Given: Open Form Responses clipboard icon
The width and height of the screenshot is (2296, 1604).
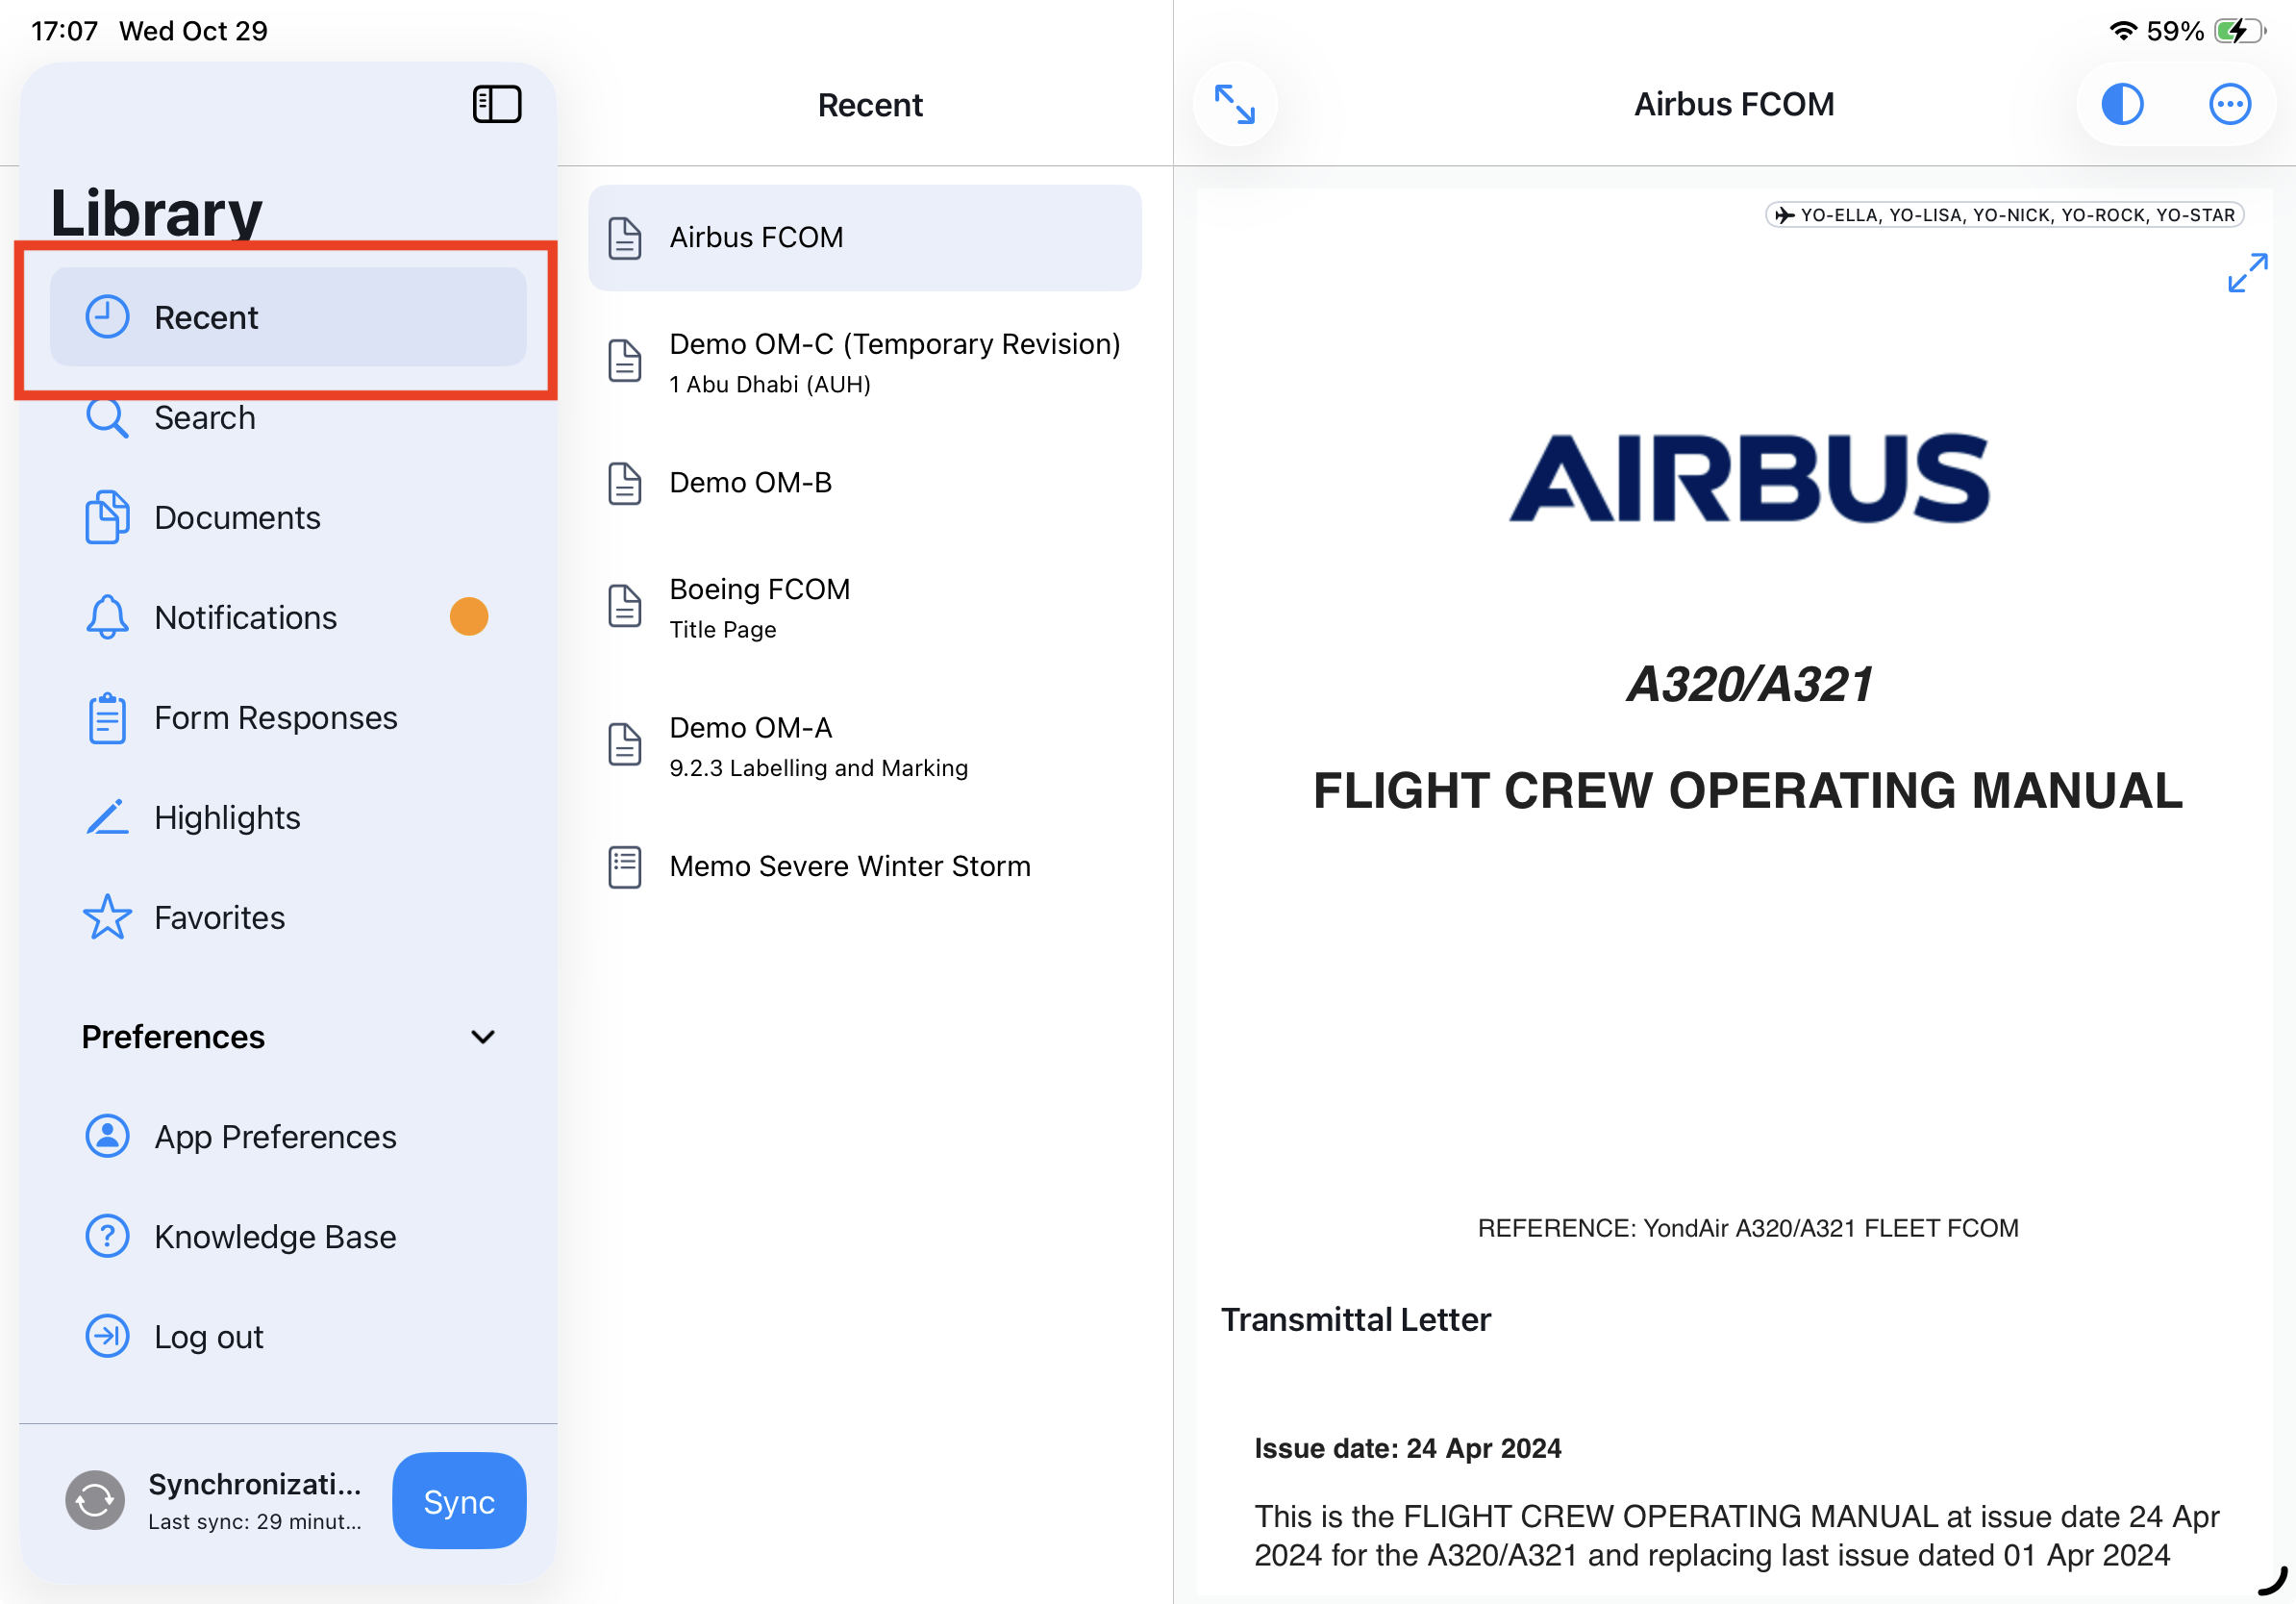Looking at the screenshot, I should (107, 718).
